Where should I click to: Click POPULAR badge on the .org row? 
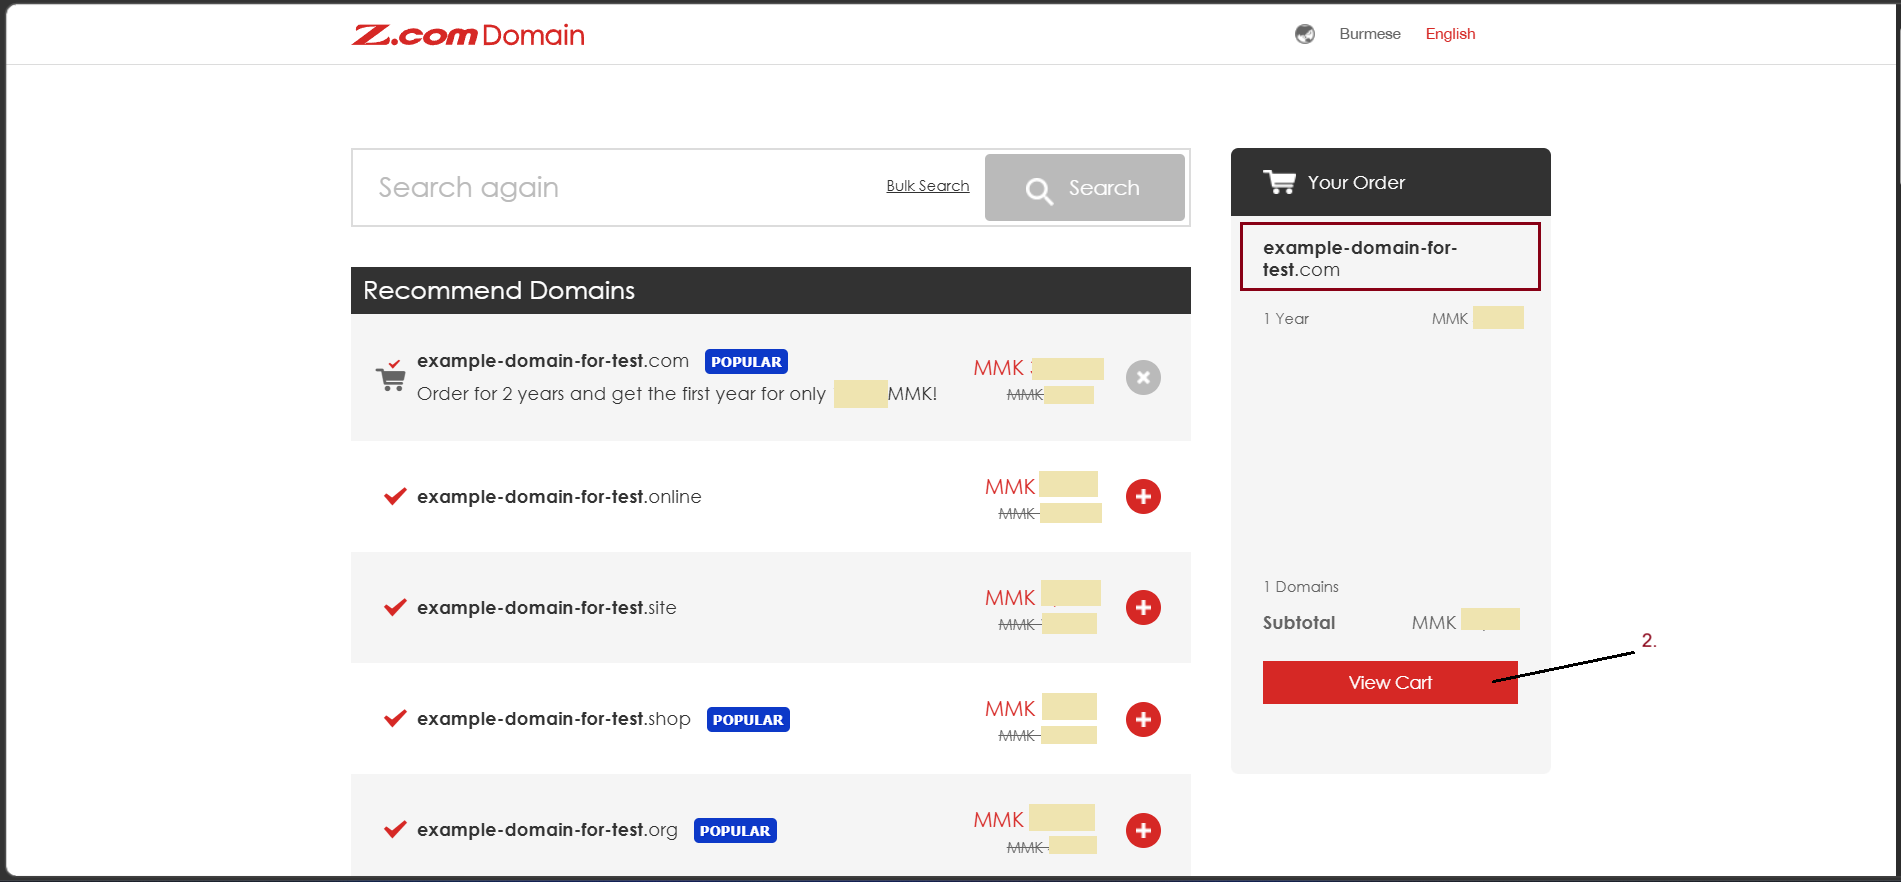735,831
